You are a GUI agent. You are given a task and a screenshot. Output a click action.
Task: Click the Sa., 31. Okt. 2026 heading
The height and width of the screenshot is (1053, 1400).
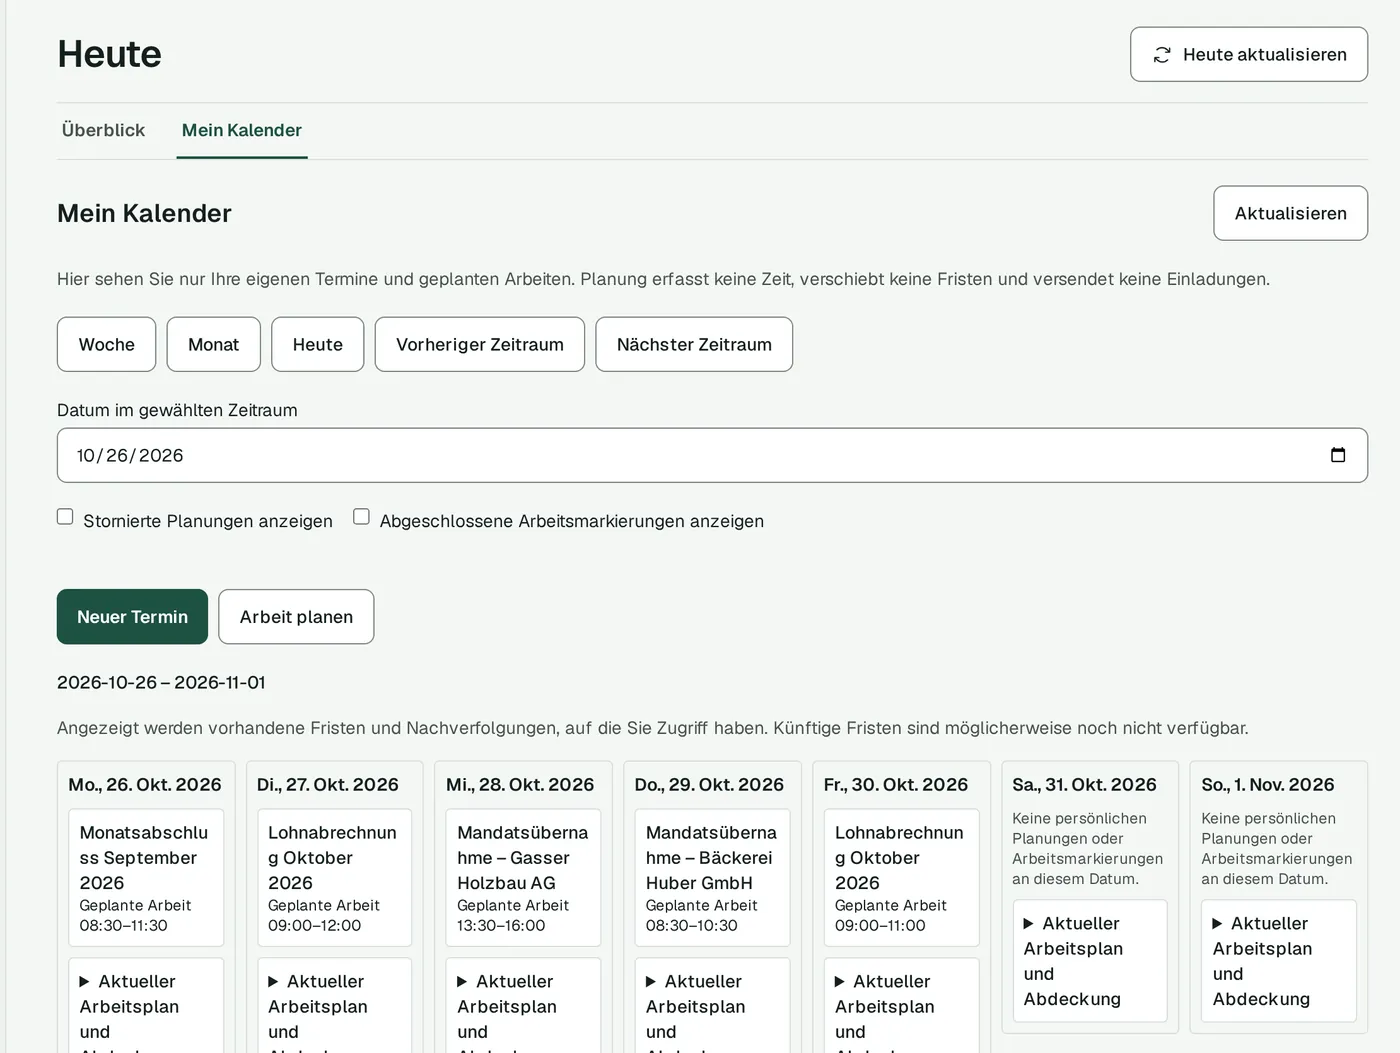(1084, 785)
